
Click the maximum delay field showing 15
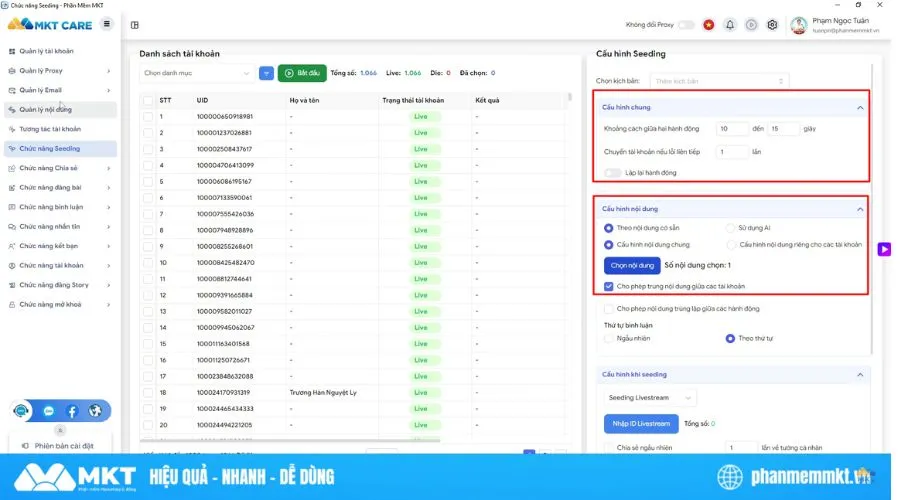point(783,129)
